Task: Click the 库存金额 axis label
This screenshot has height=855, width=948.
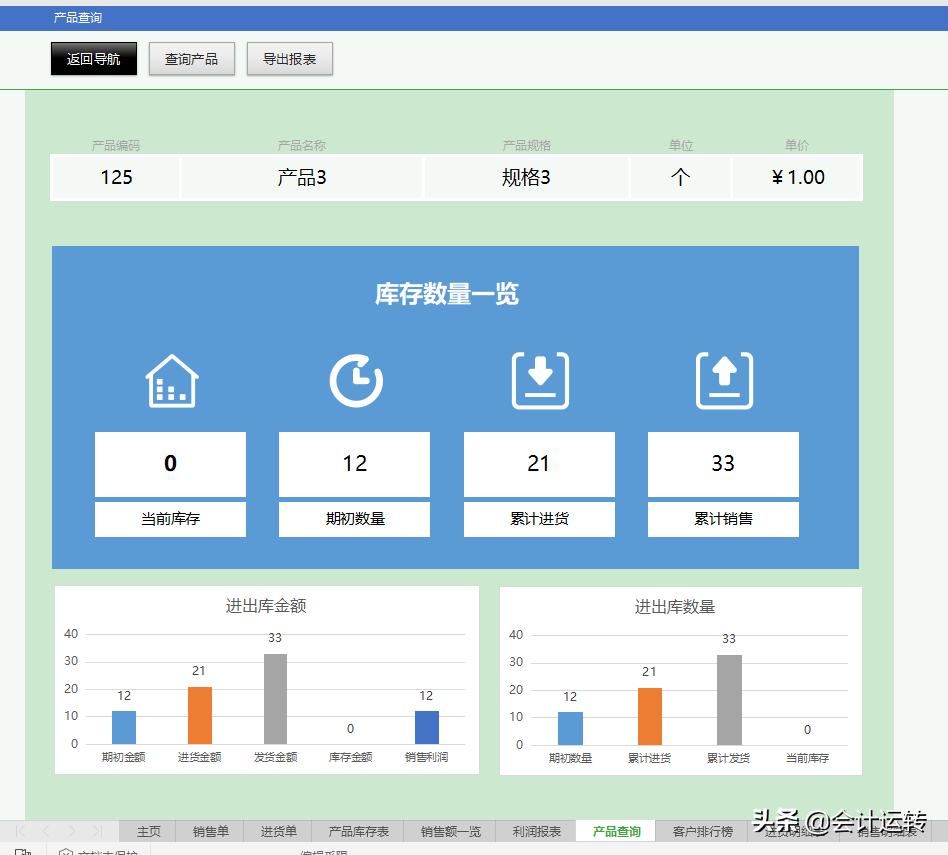Action: tap(351, 757)
